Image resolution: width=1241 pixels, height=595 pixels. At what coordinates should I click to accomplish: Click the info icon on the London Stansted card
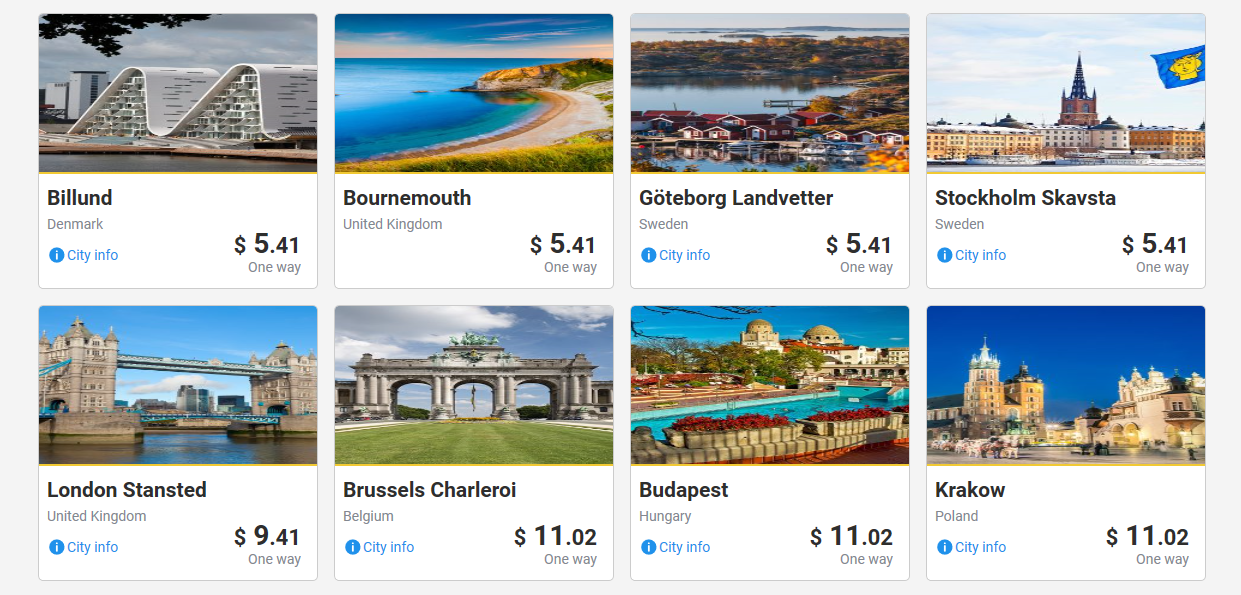[x=57, y=547]
